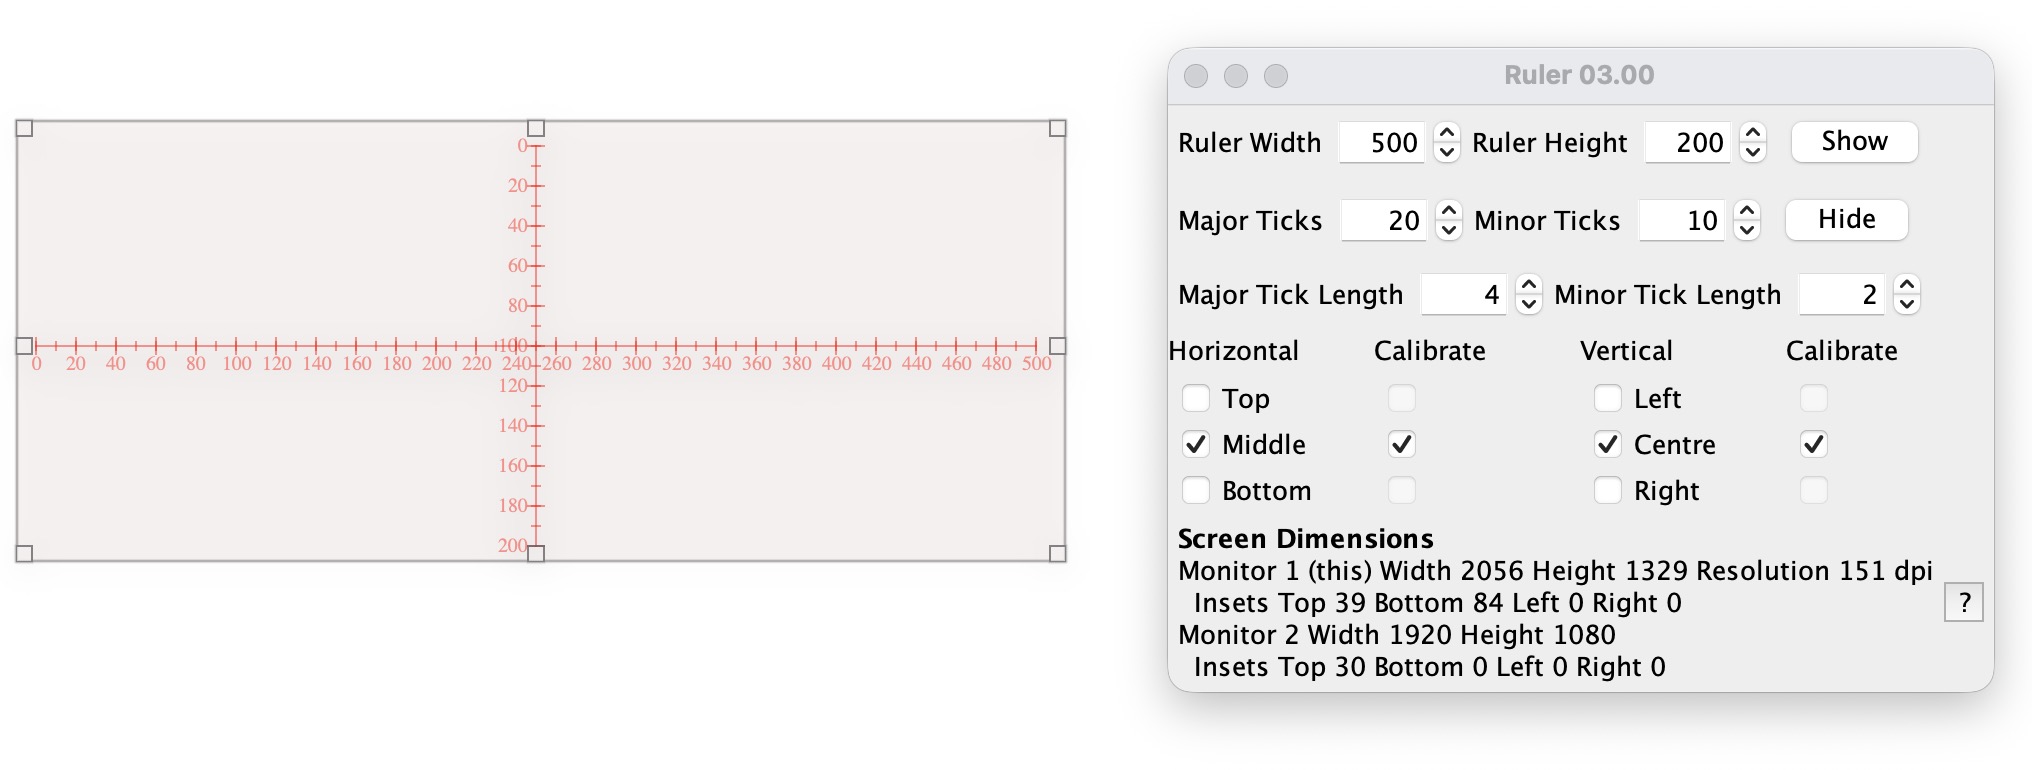2032x770 pixels.
Task: Decrease Minor Ticks using down arrow
Action: tap(1747, 230)
